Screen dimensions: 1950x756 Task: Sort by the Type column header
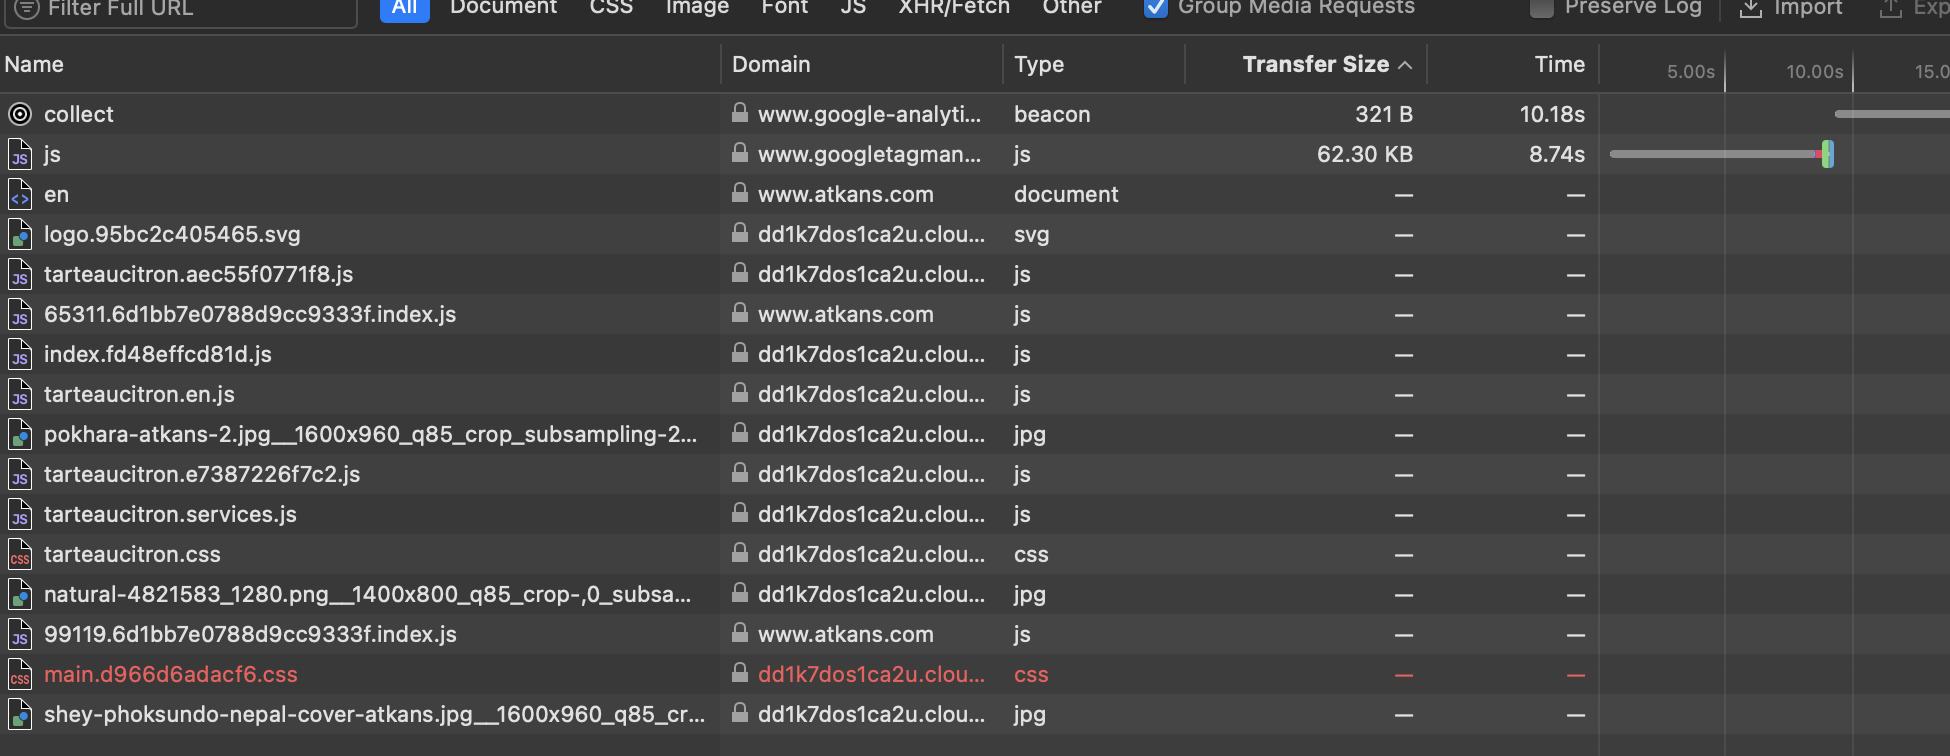click(x=1039, y=64)
